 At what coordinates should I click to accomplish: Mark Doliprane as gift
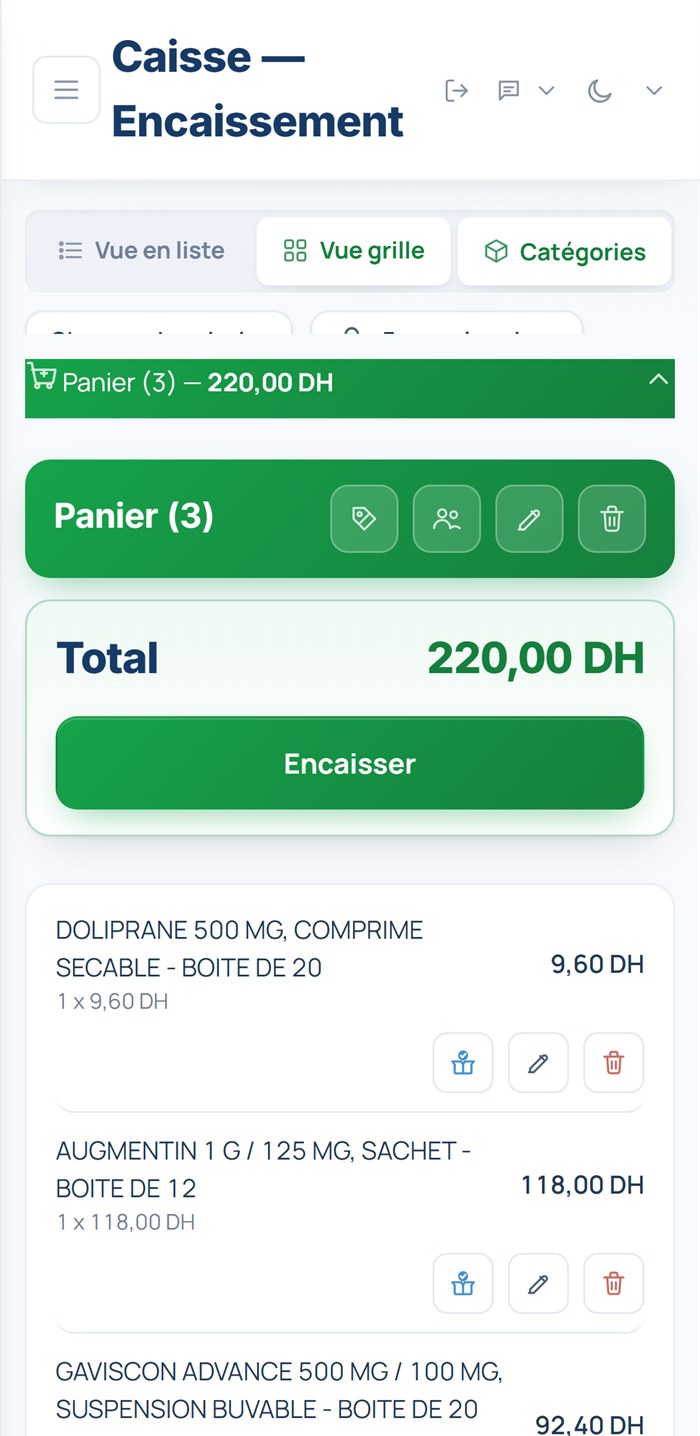pyautogui.click(x=463, y=1063)
